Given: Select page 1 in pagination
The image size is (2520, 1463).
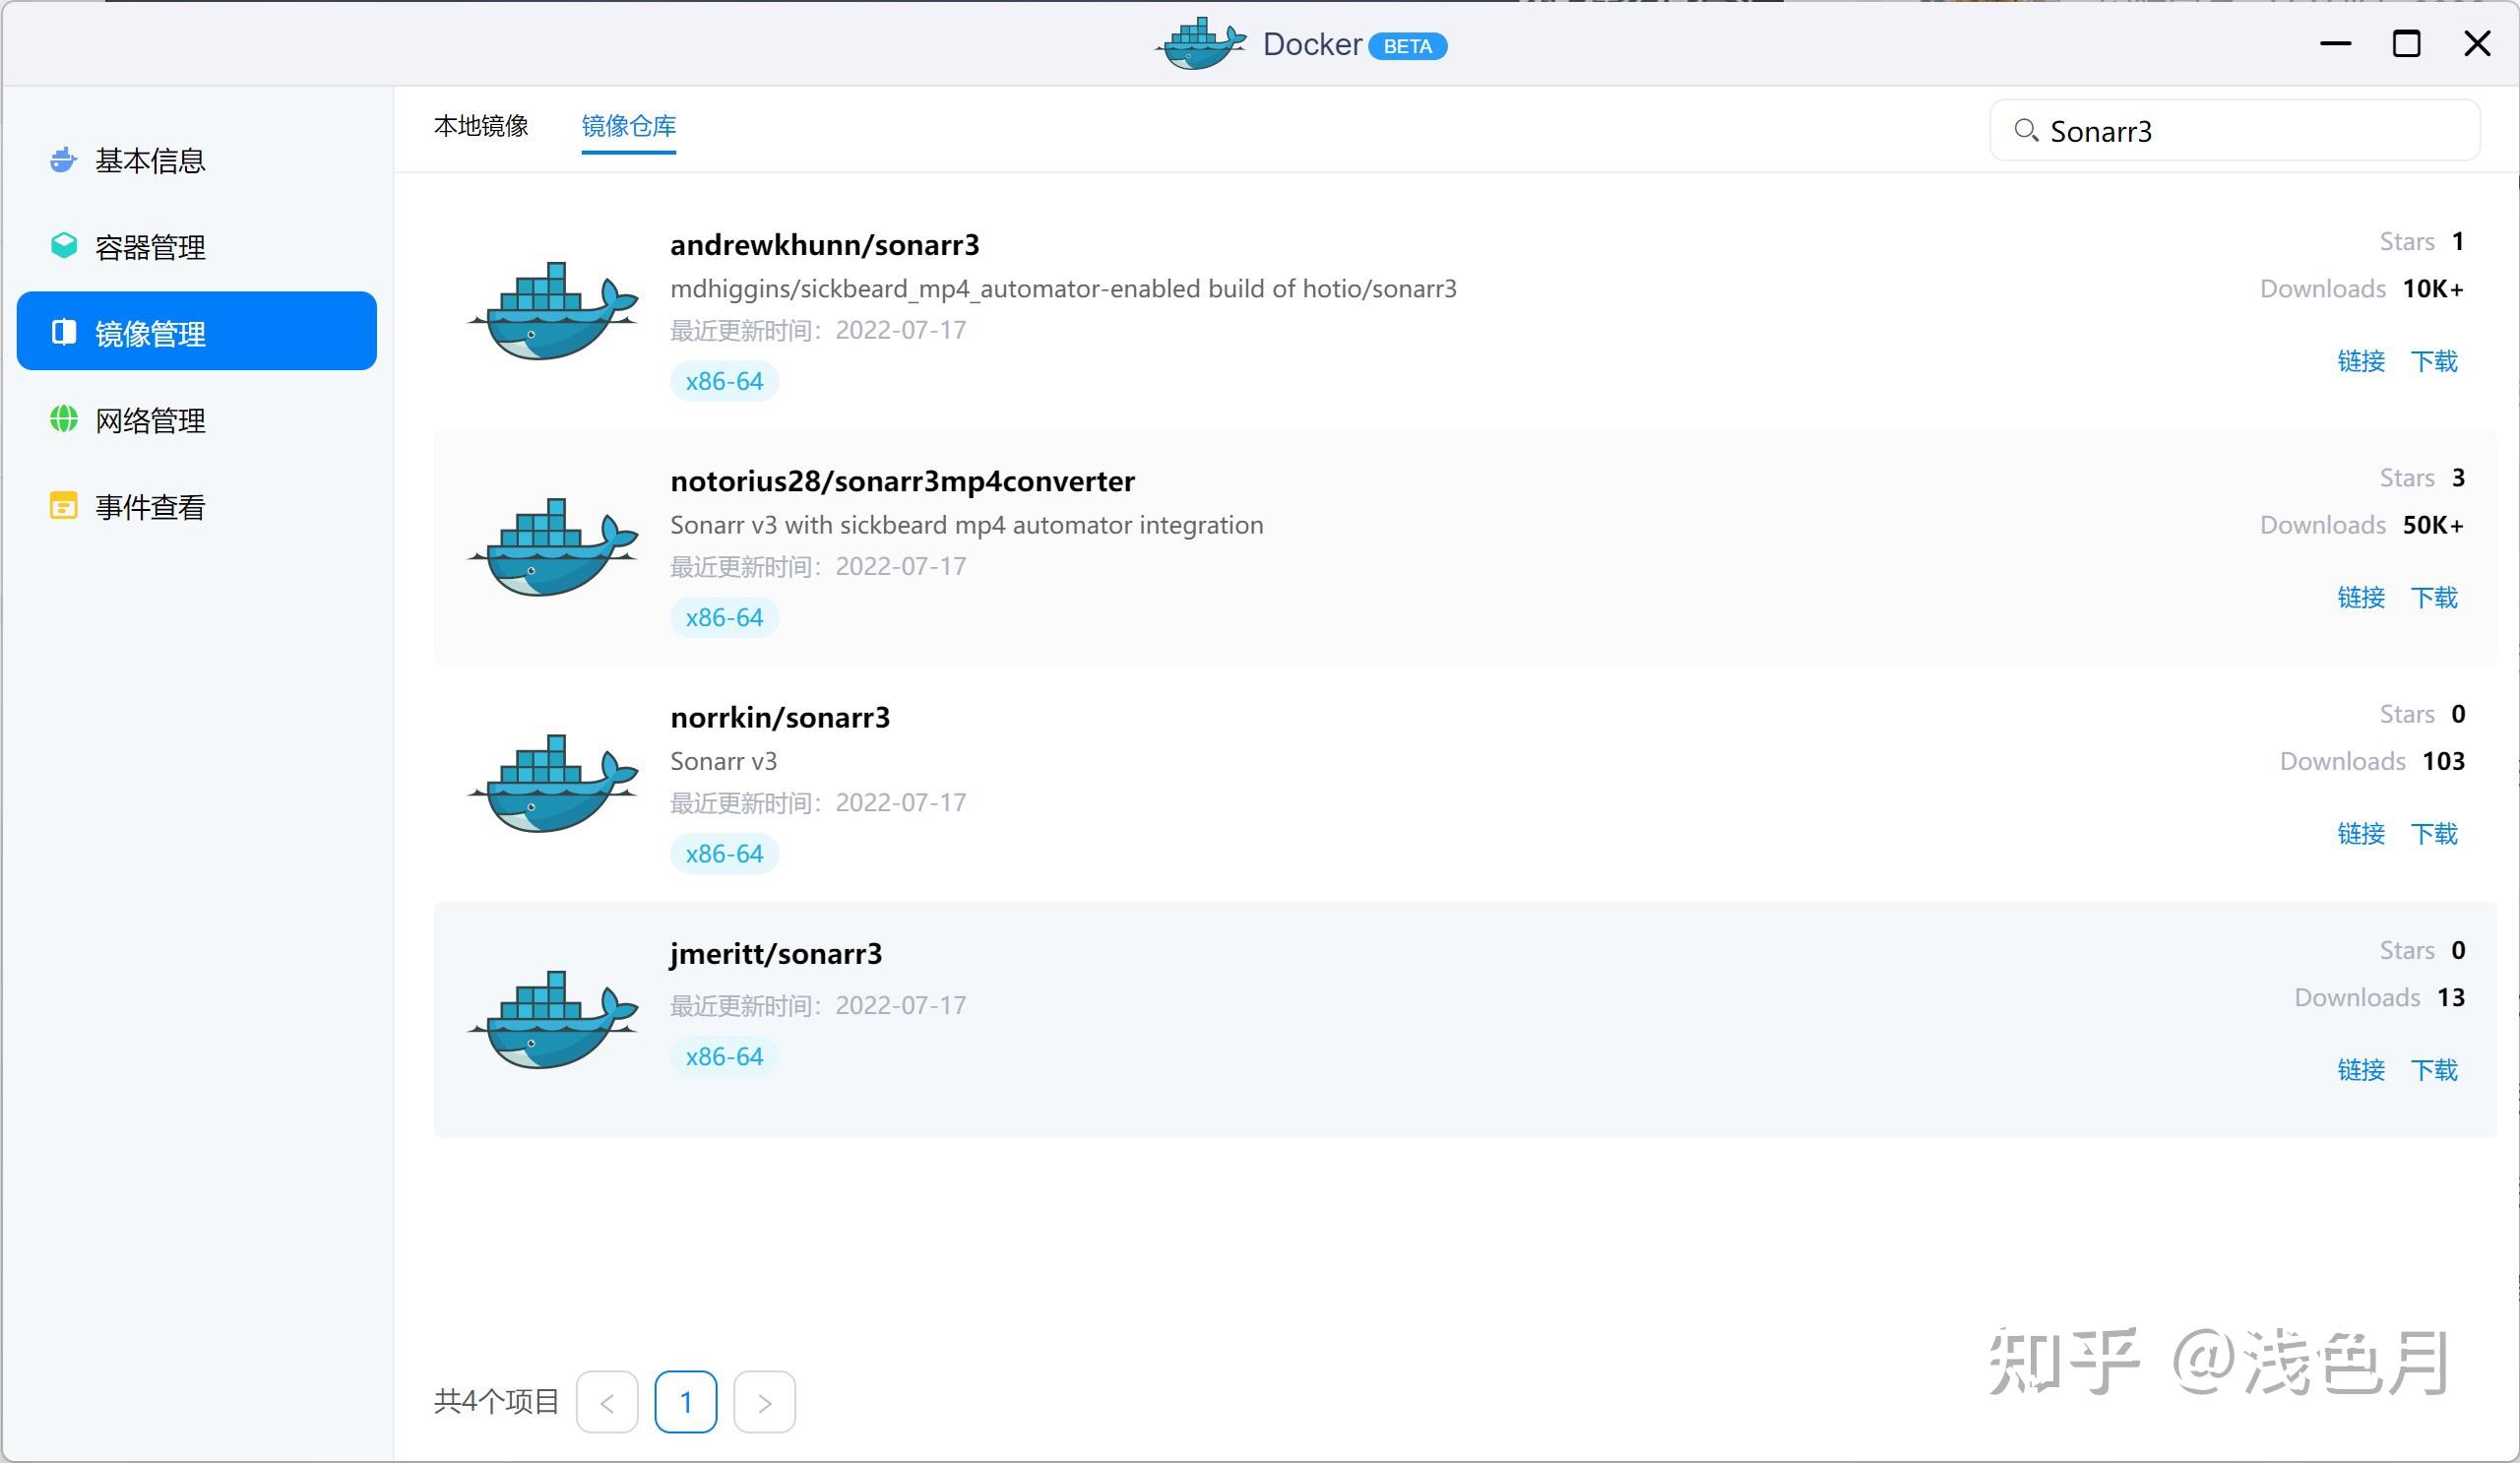Looking at the screenshot, I should [685, 1402].
